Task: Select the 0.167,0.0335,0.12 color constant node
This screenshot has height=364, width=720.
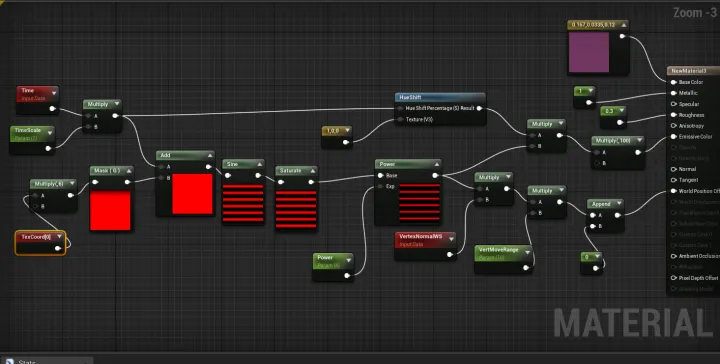Action: (598, 48)
